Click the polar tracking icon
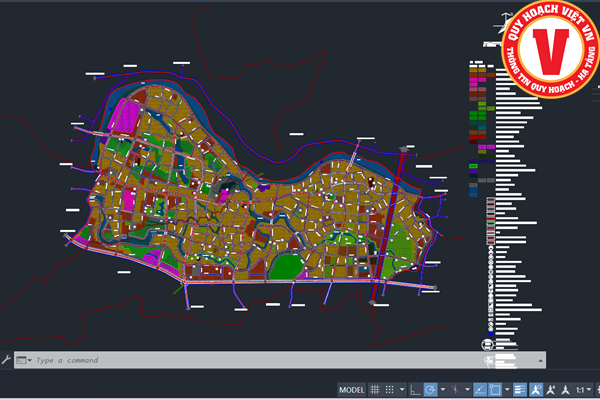The width and height of the screenshot is (600, 400). click(x=431, y=390)
